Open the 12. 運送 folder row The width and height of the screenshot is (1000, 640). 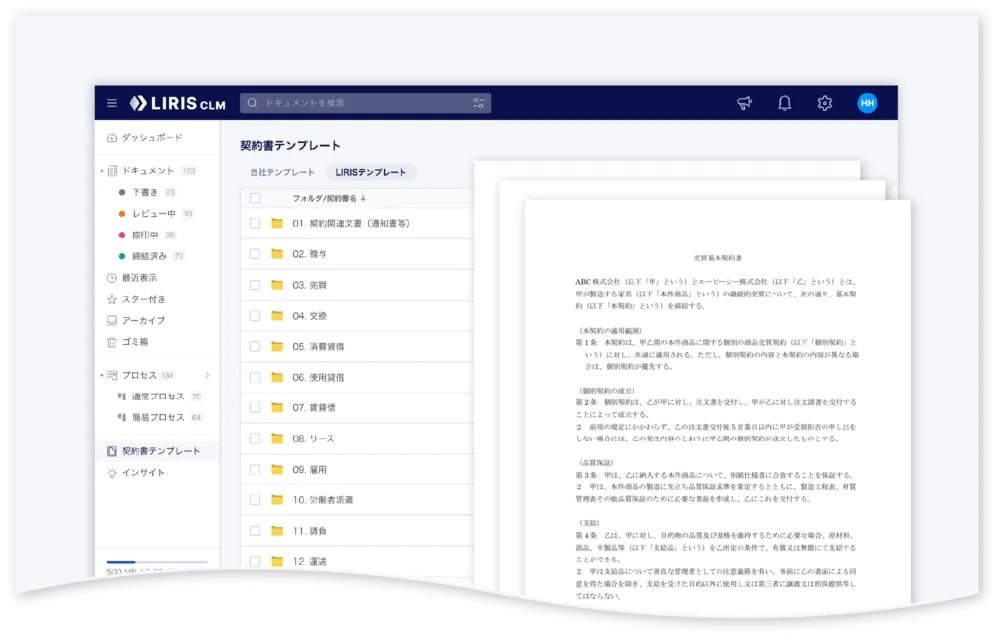pyautogui.click(x=357, y=561)
